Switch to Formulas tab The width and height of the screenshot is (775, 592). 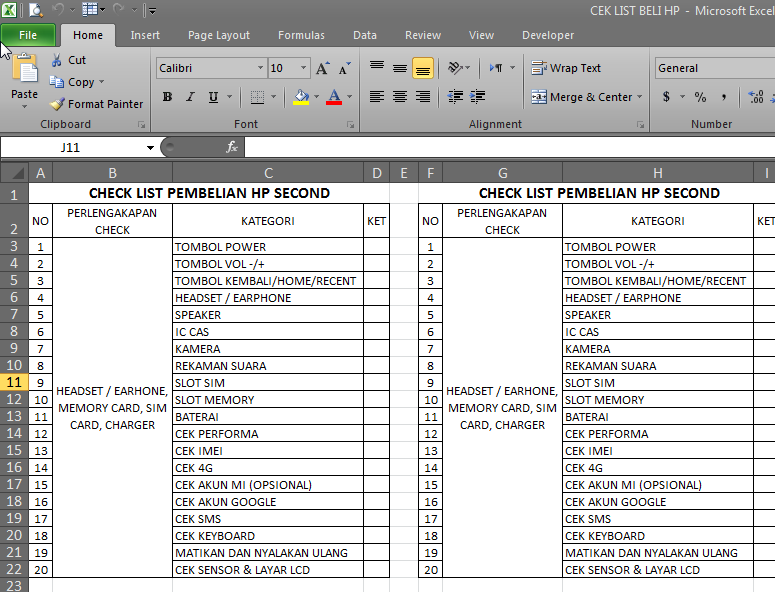(301, 35)
